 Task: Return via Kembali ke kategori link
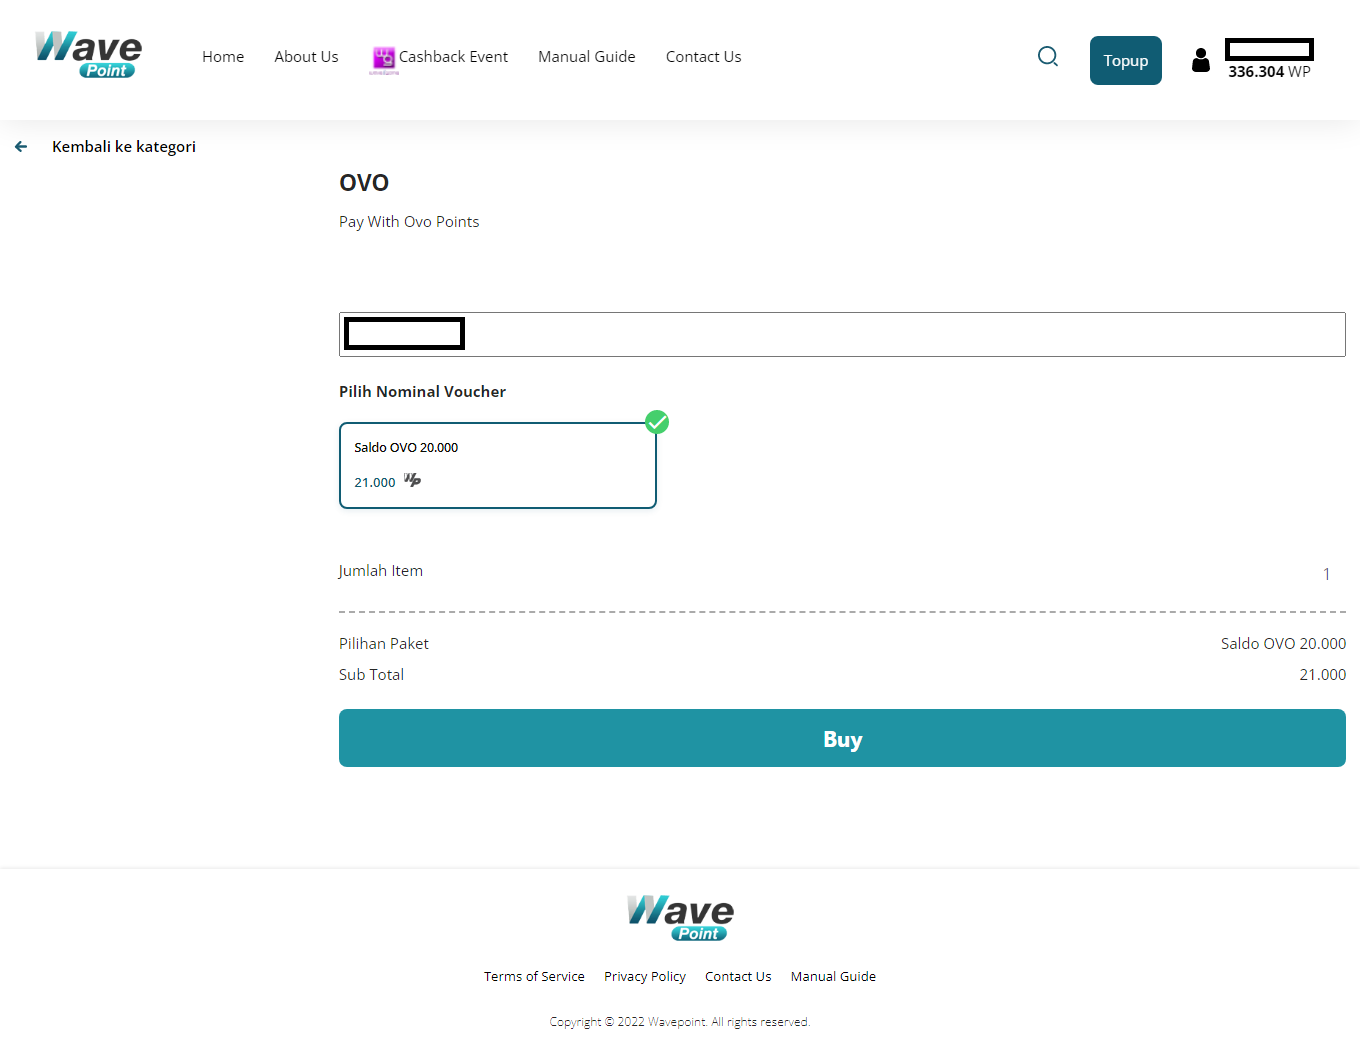click(x=124, y=147)
